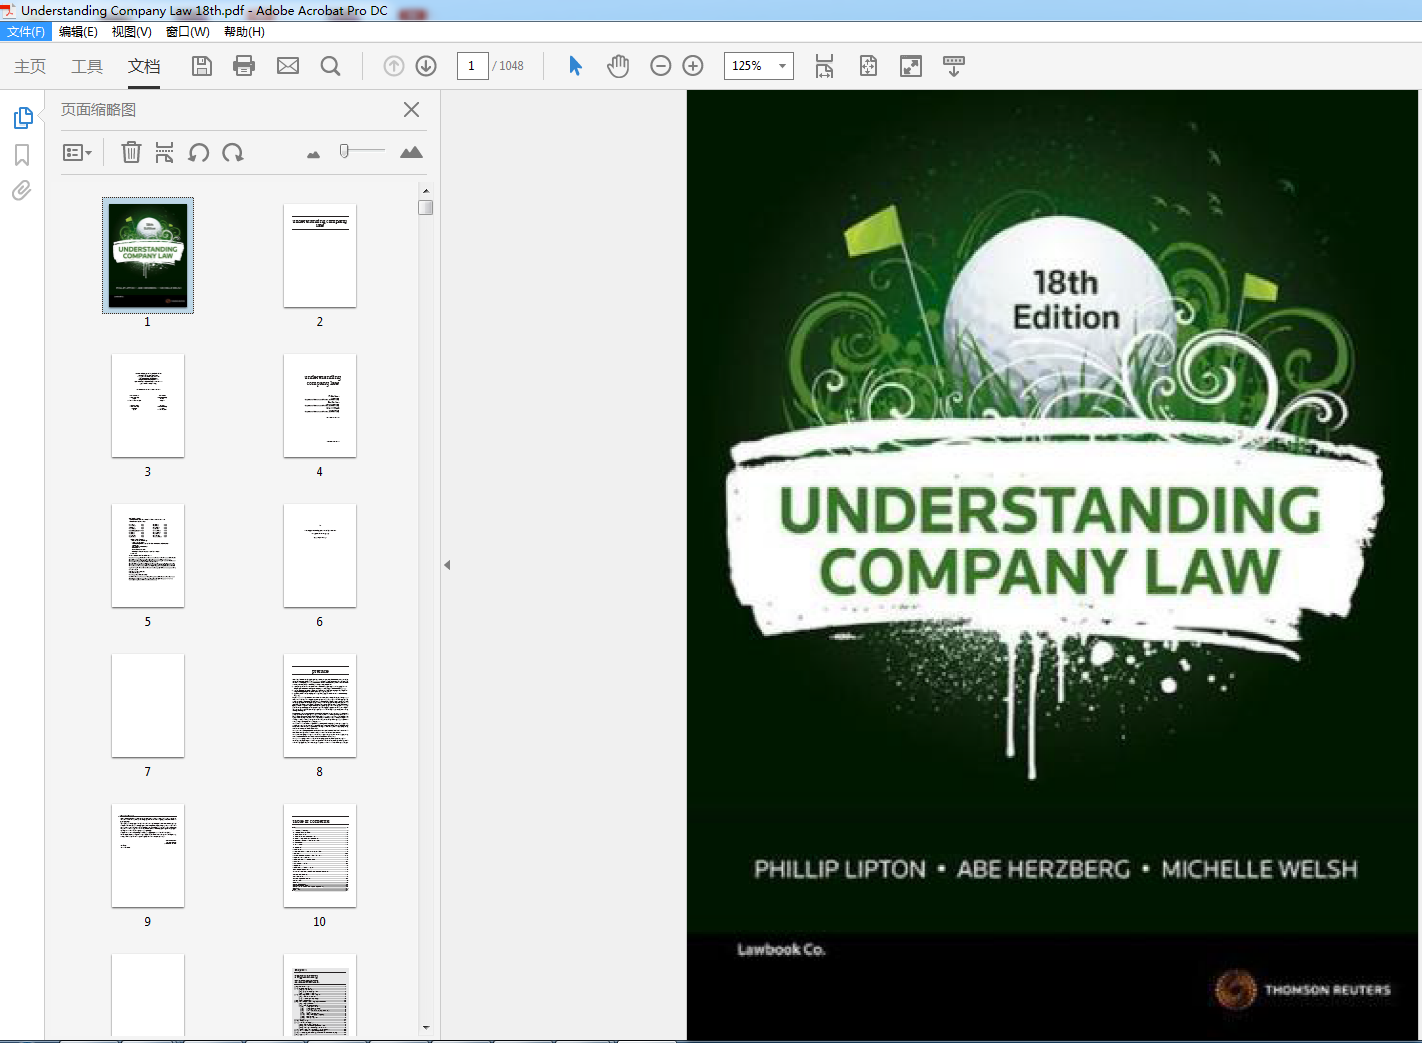Select page 4 thumbnail
This screenshot has width=1422, height=1043.
click(x=320, y=405)
